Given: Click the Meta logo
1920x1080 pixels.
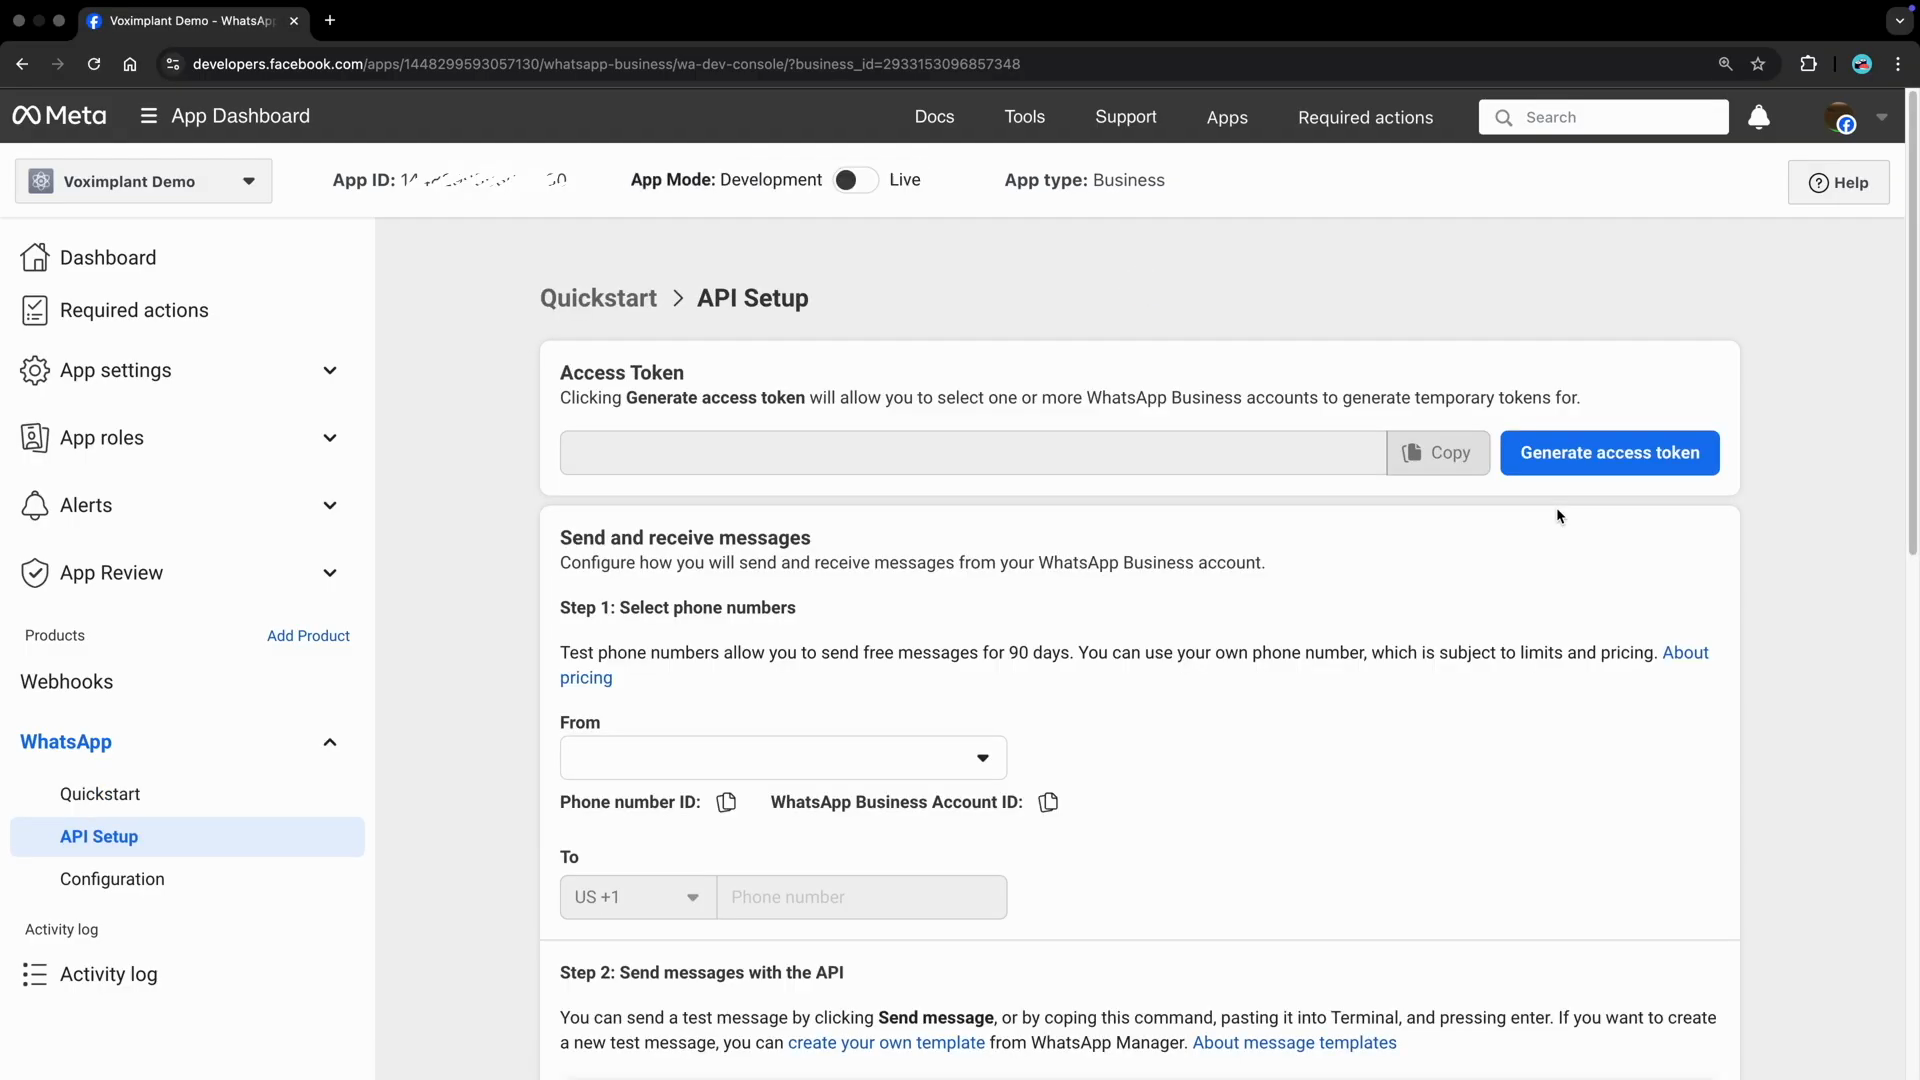Looking at the screenshot, I should 59,115.
